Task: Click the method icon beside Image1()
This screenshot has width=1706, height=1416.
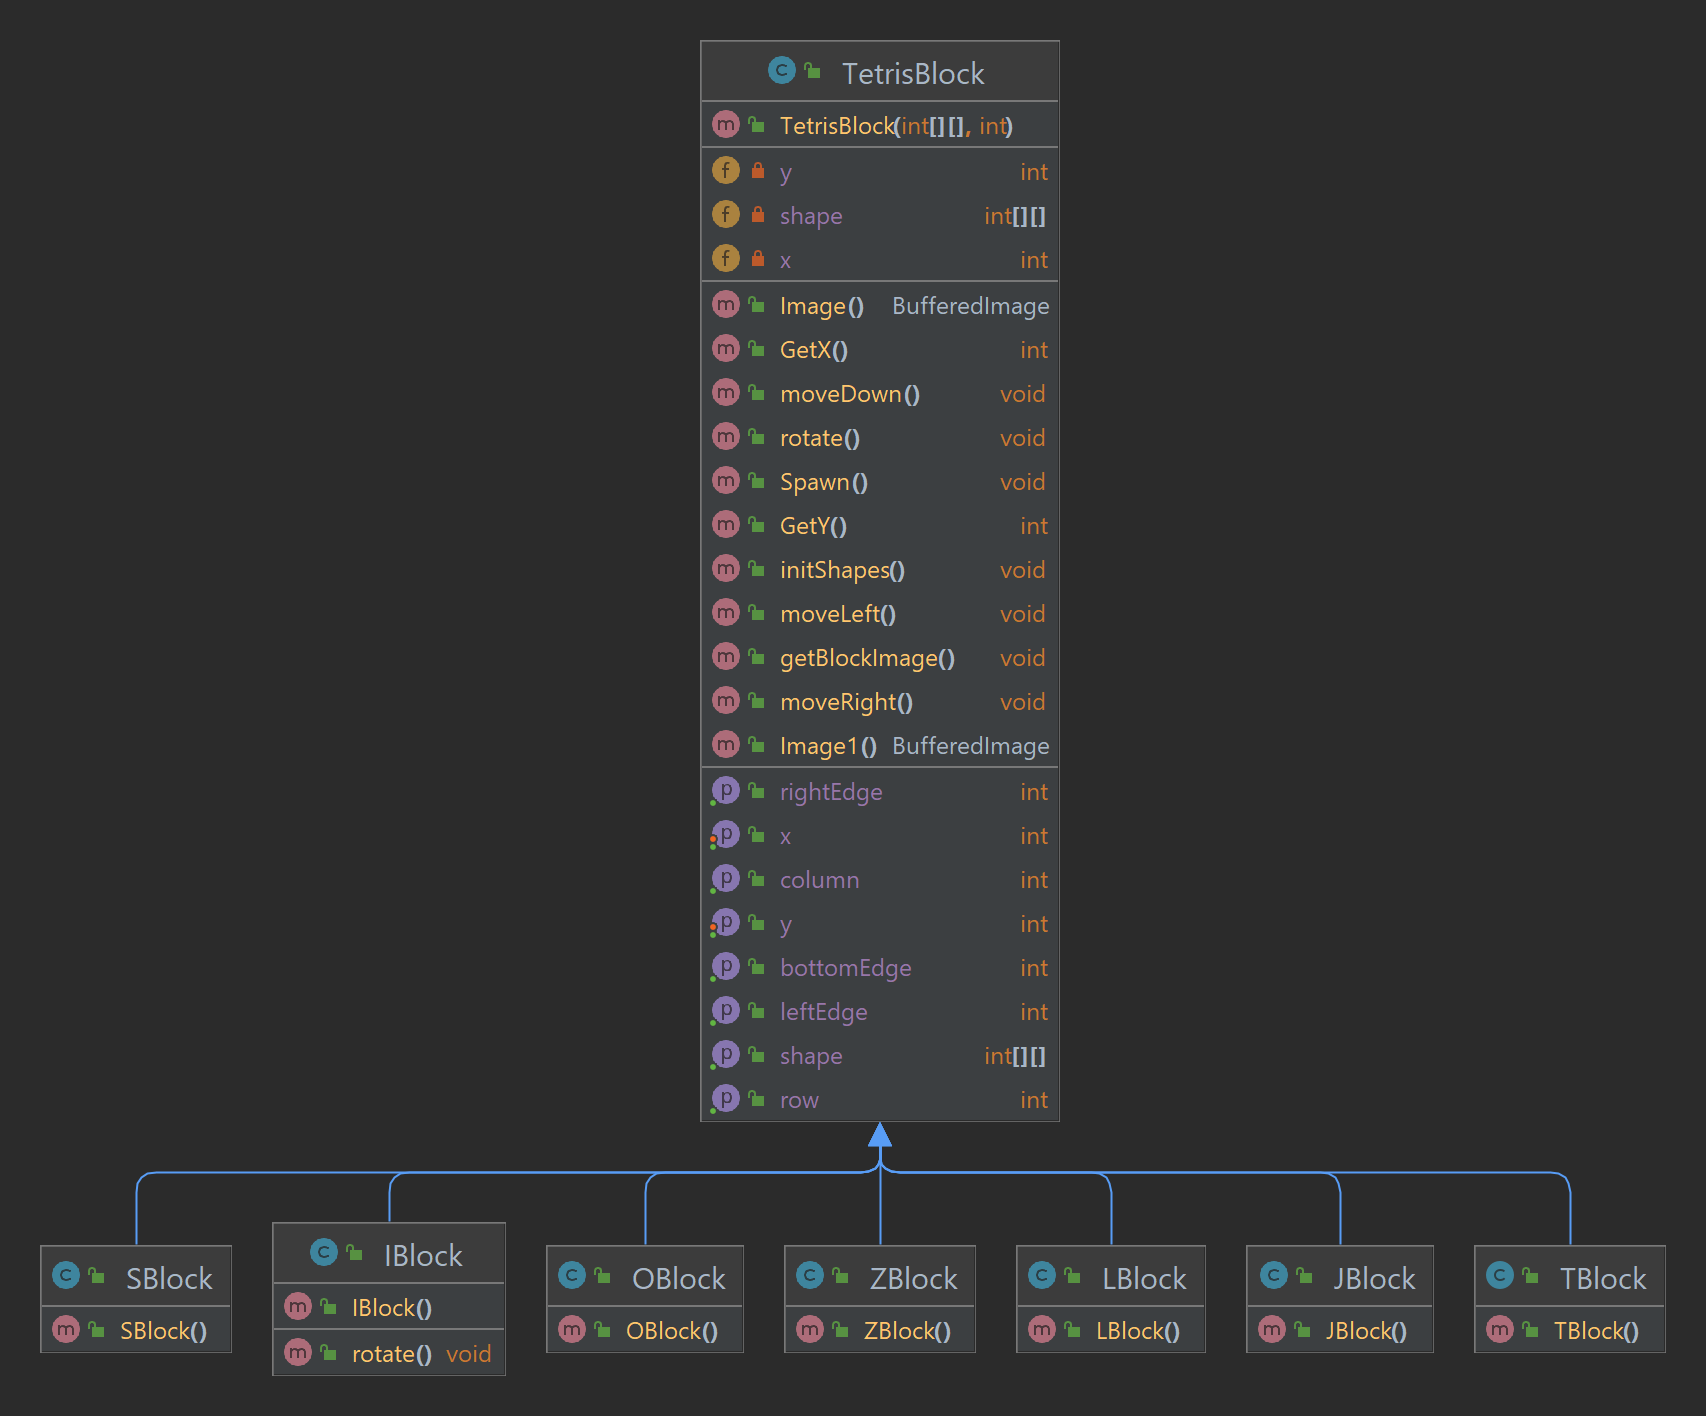Action: (x=726, y=744)
